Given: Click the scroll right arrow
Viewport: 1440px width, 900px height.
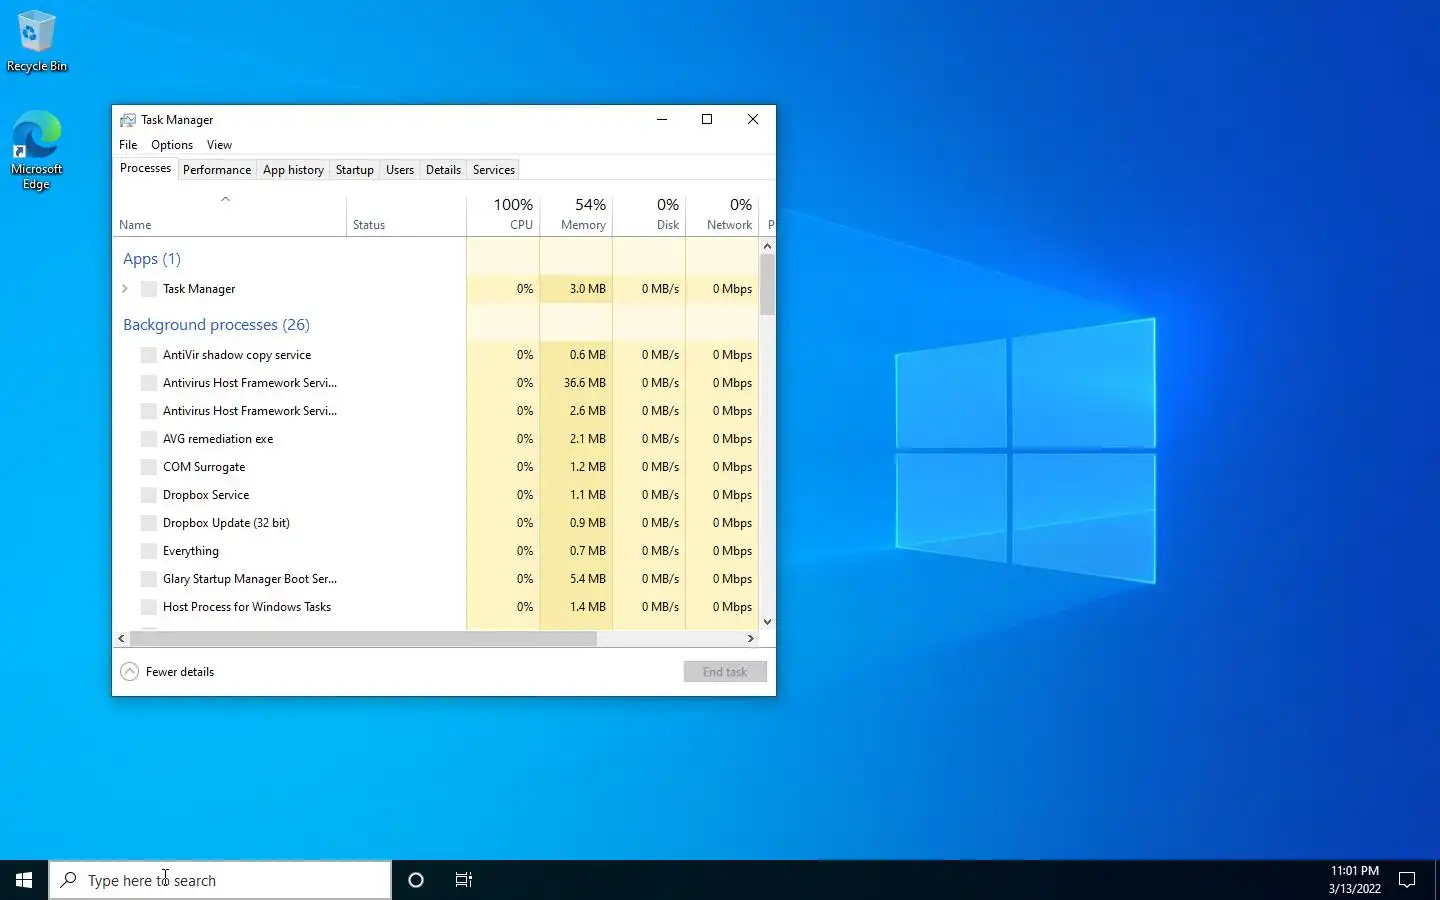Looking at the screenshot, I should tap(751, 638).
